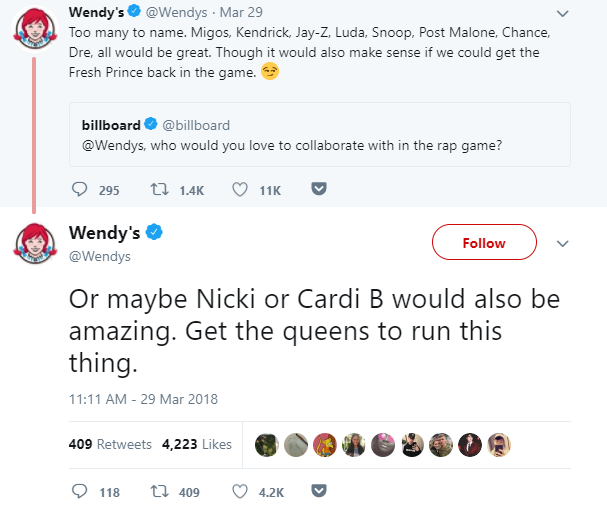View the 409 Retweets list
This screenshot has height=505, width=607.
pos(110,445)
